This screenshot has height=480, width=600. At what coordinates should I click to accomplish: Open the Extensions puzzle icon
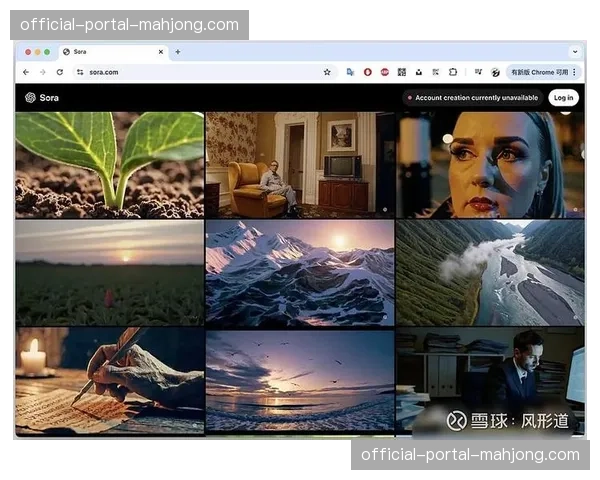click(453, 72)
